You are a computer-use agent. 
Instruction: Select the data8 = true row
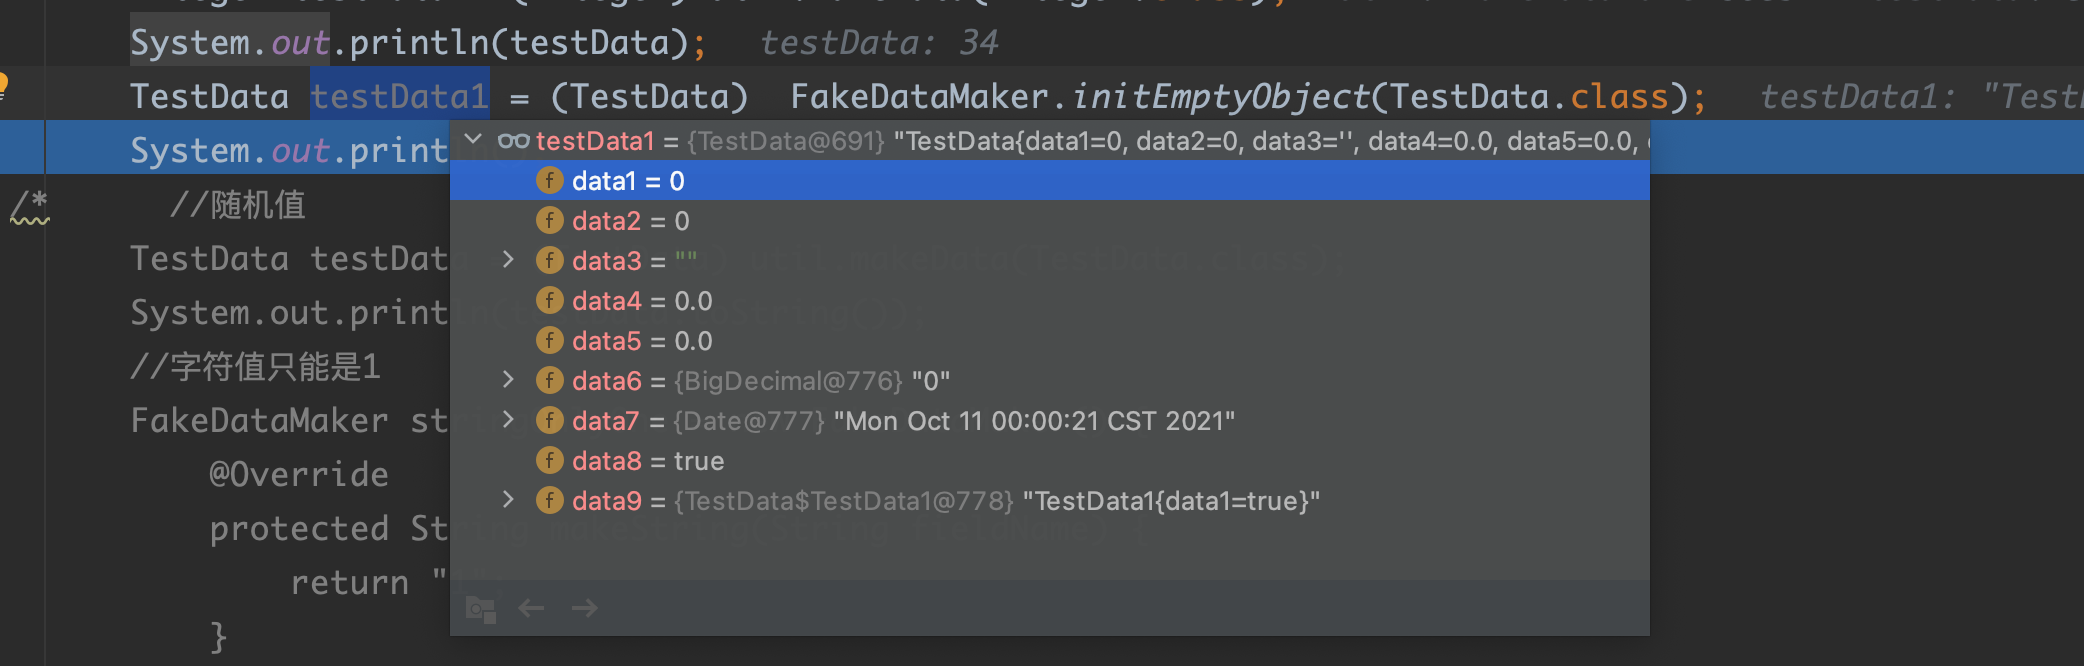click(1050, 460)
